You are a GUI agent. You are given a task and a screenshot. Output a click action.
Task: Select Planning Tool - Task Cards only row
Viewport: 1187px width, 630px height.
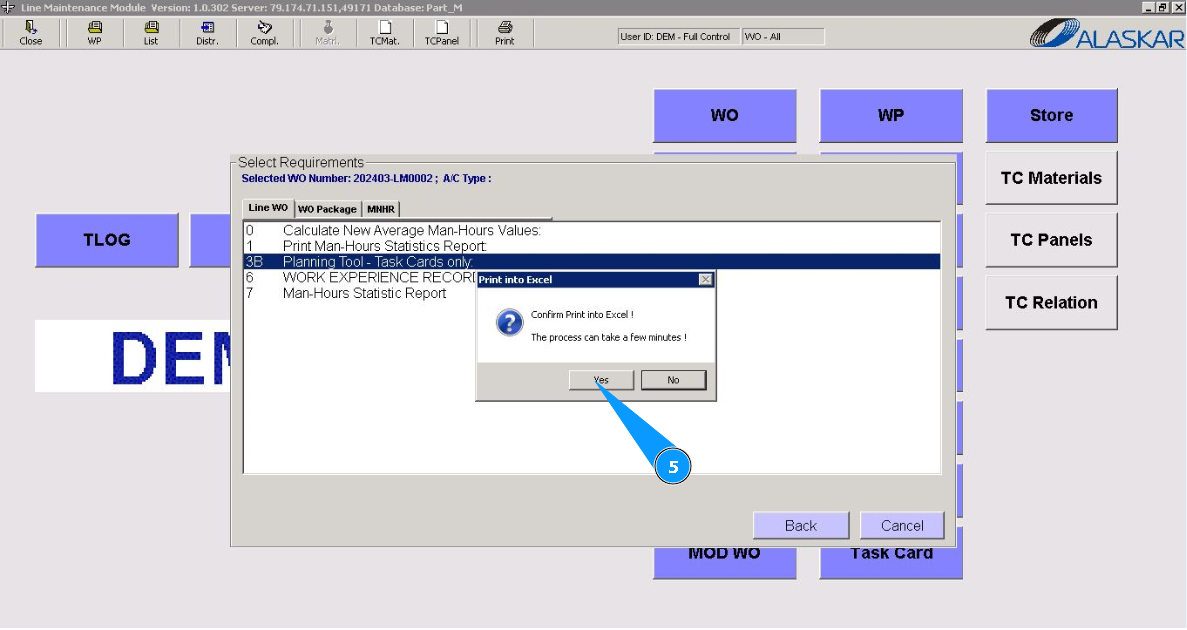coord(591,262)
